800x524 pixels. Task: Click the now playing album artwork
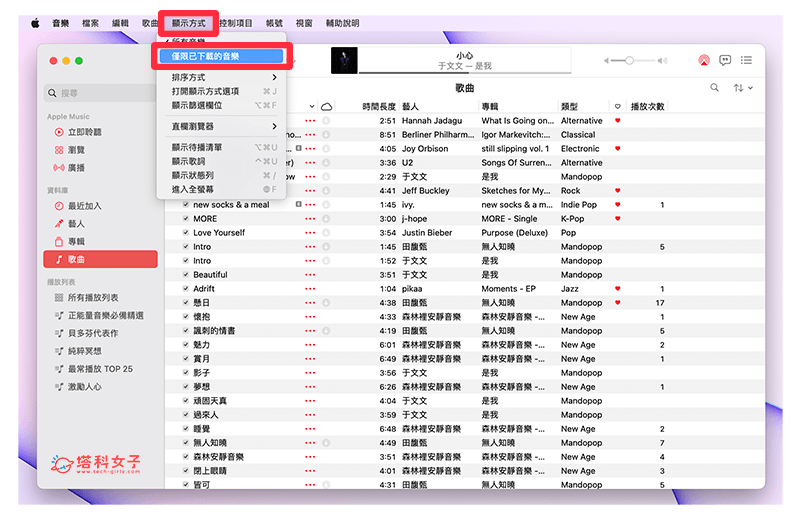click(x=344, y=60)
